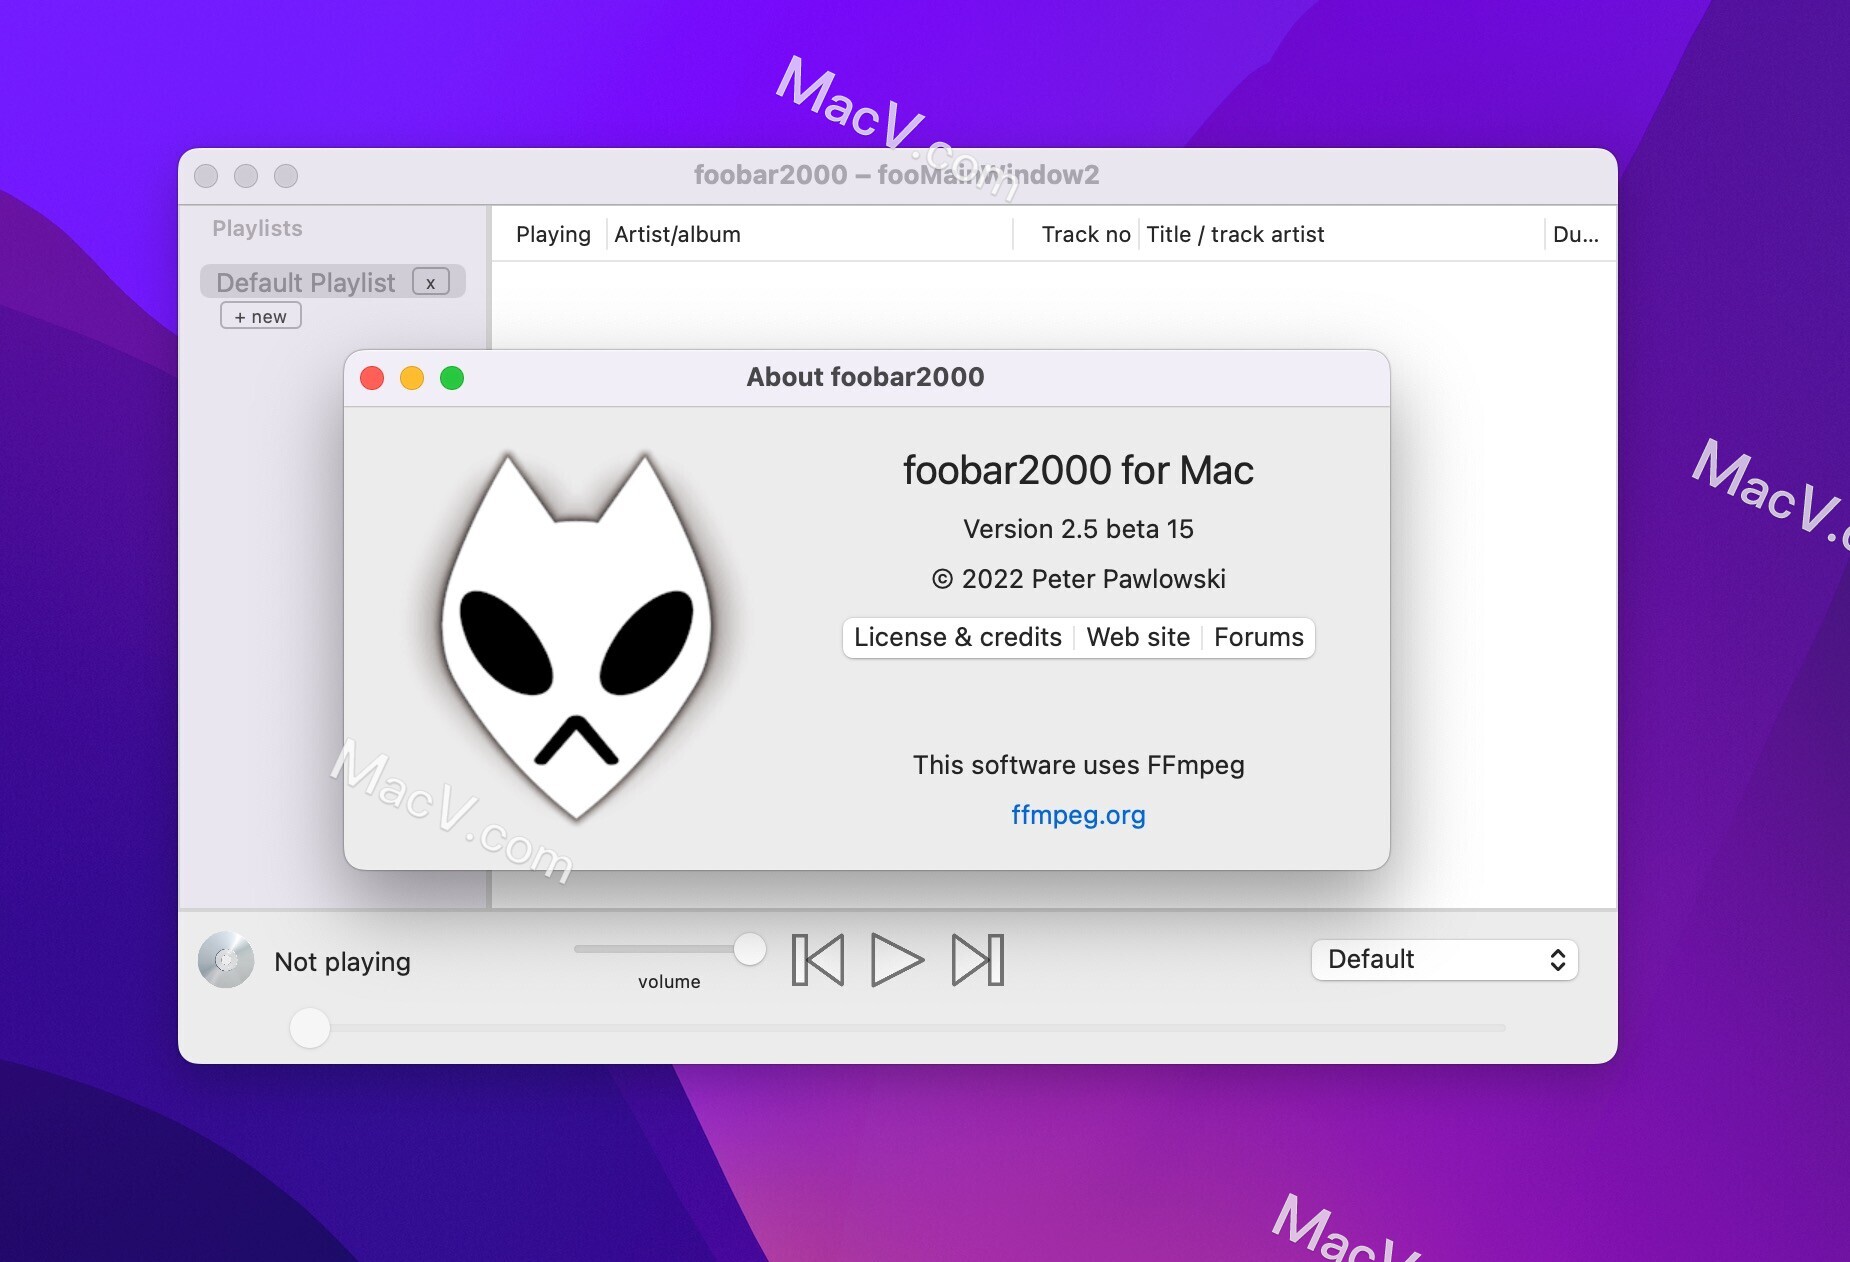Click the CD disc status icon
This screenshot has height=1262, width=1850.
coord(226,960)
